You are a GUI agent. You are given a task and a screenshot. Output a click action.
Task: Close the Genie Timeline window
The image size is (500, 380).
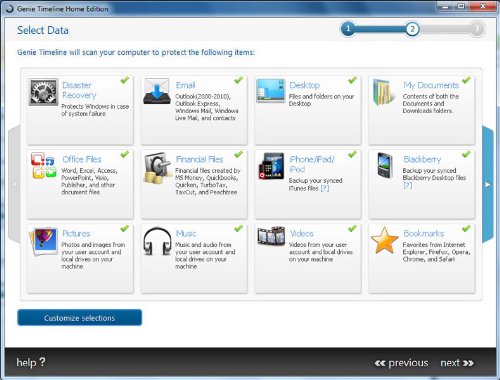pos(482,6)
